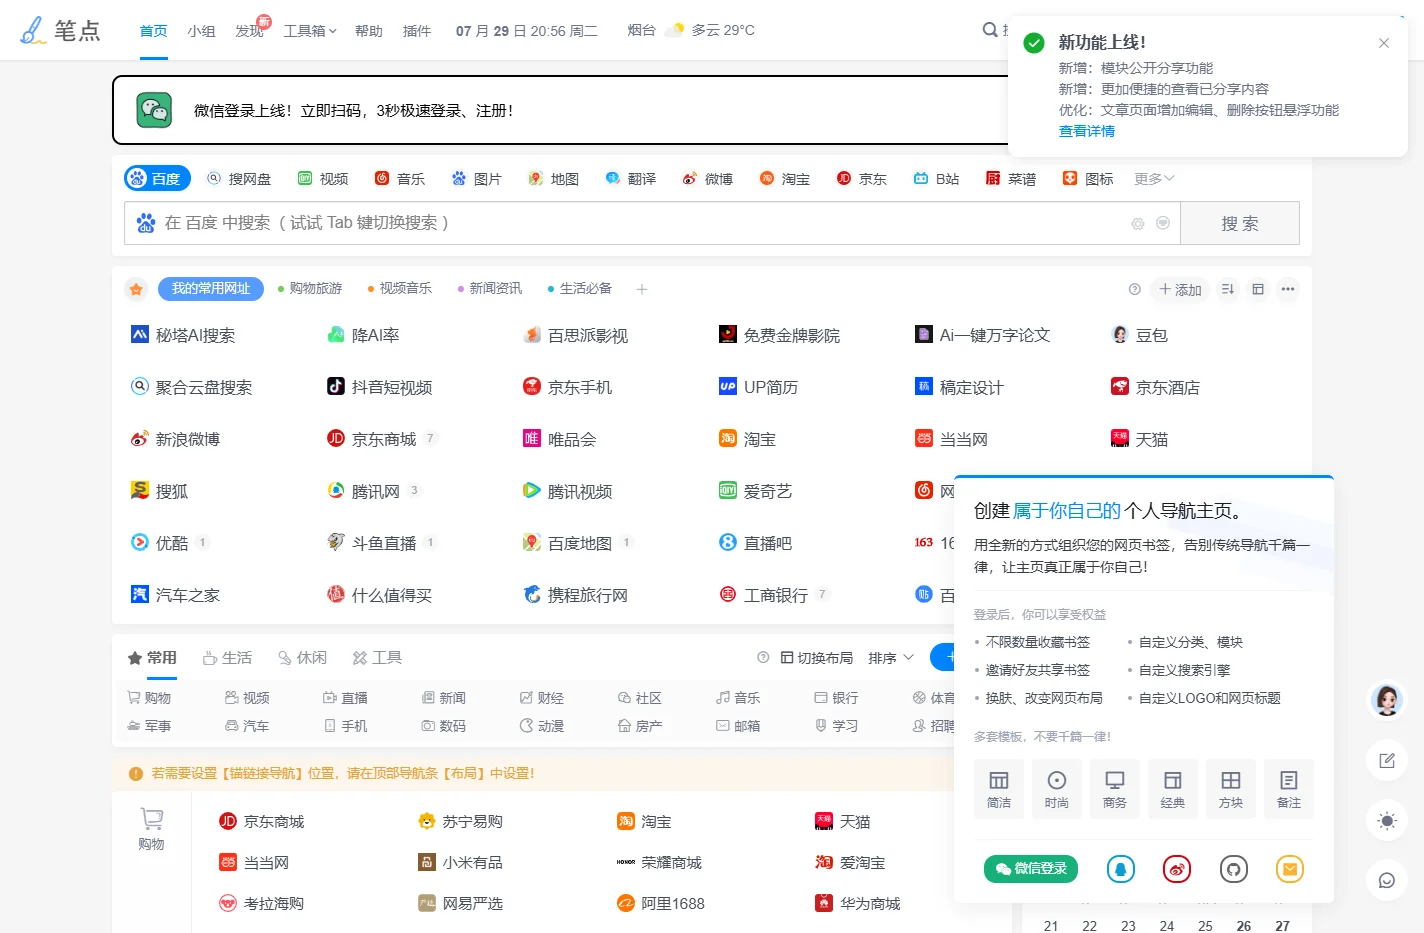Select 我的常用网址 category tab
This screenshot has width=1424, height=933.
pos(211,288)
